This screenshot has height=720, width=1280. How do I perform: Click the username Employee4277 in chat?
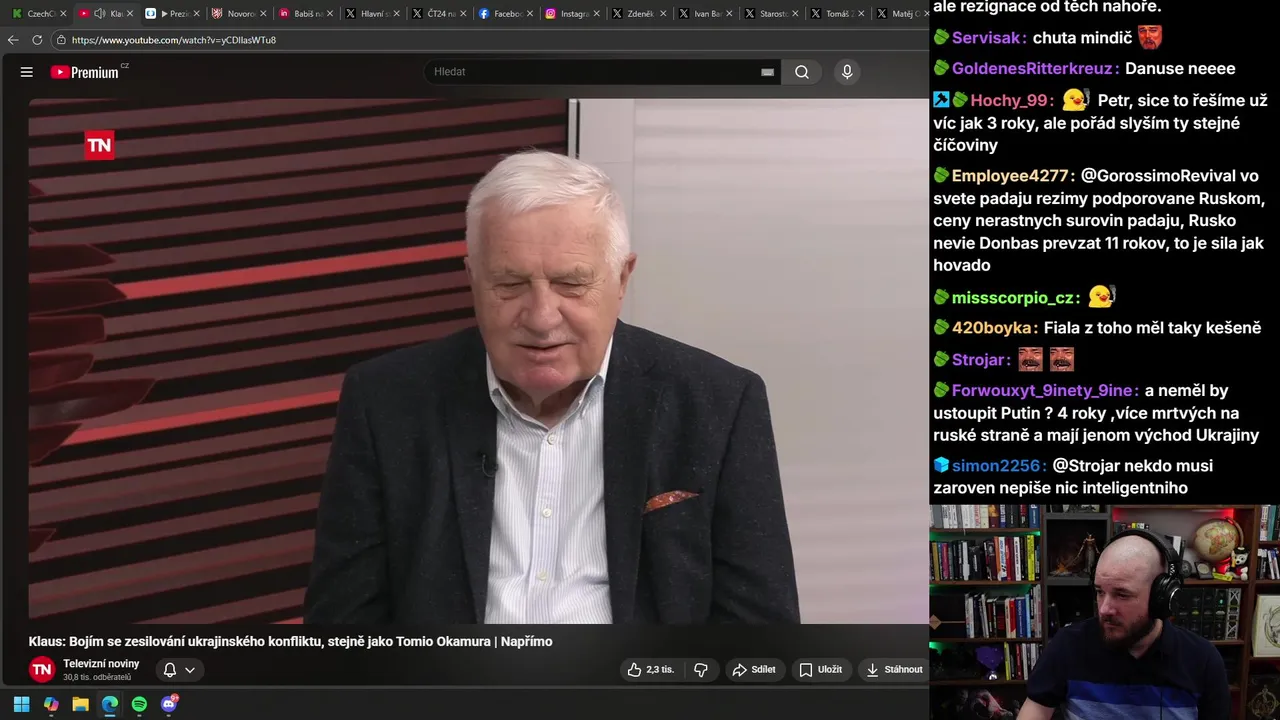click(x=1010, y=176)
